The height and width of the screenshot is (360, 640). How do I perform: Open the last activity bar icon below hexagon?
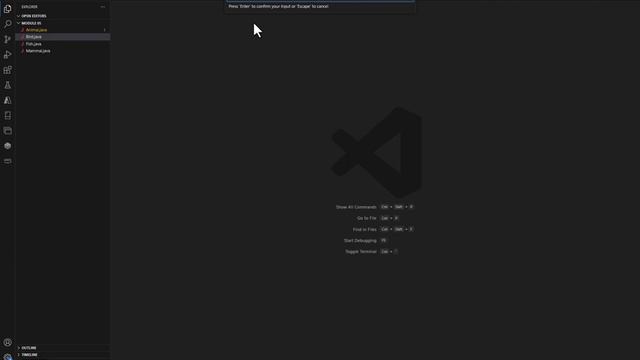7,161
